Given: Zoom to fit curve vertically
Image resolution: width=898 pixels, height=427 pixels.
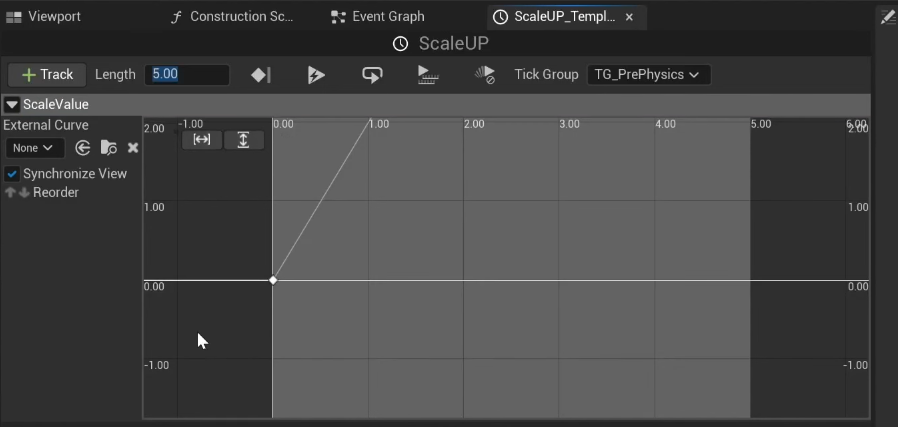Looking at the screenshot, I should pos(243,140).
